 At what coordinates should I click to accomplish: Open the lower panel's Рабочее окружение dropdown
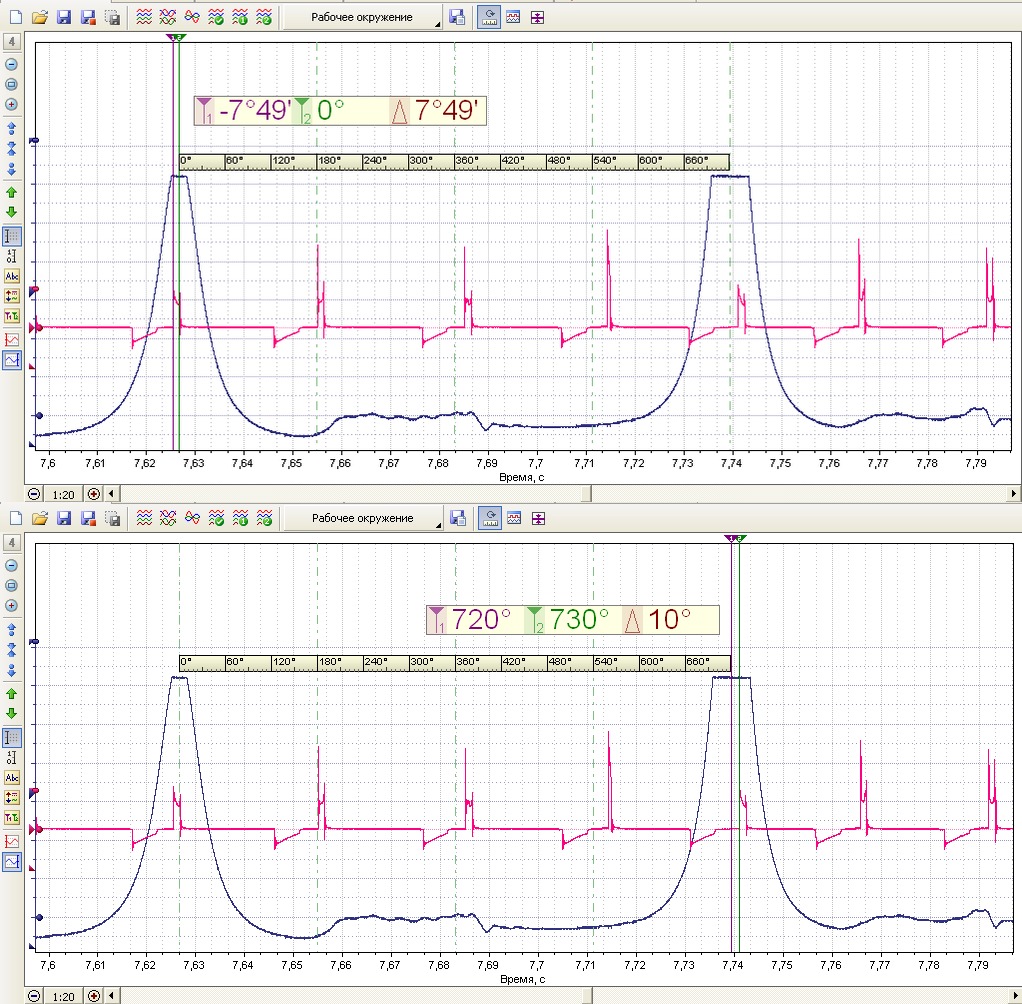[362, 519]
